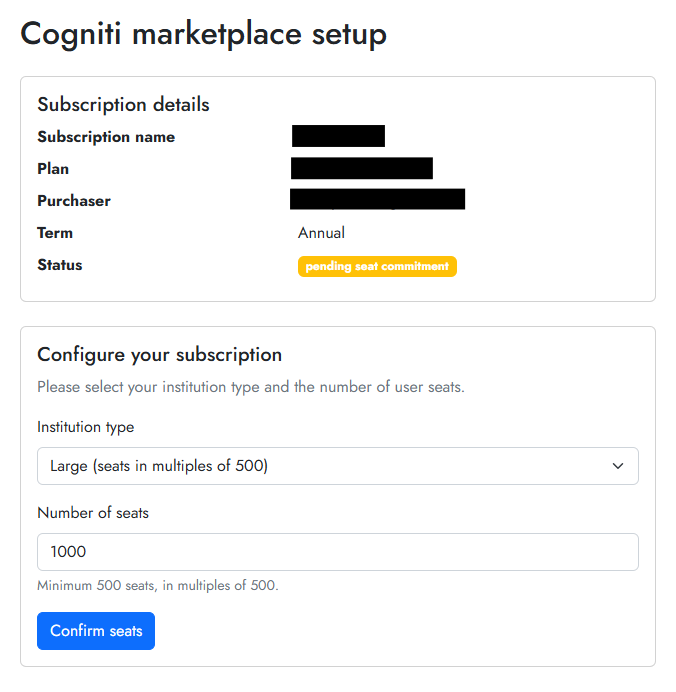Click the chevron arrow in Institution type select
Image resolution: width=676 pixels, height=692 pixels.
pyautogui.click(x=618, y=466)
